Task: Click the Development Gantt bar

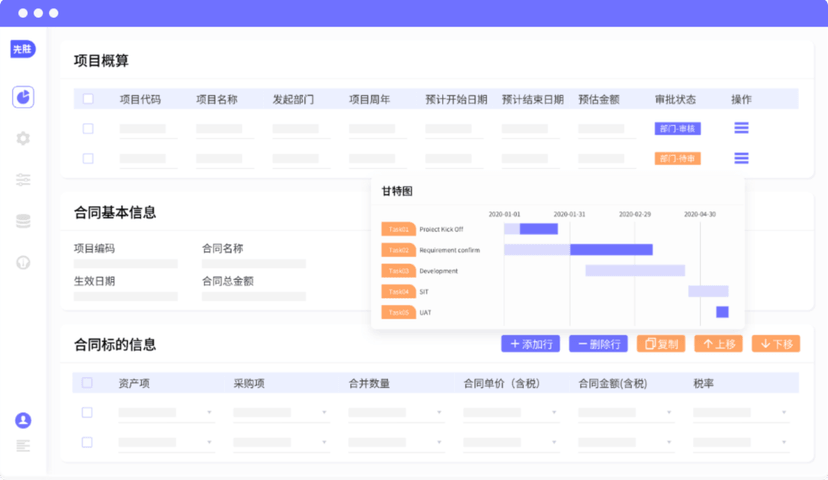Action: tap(635, 270)
